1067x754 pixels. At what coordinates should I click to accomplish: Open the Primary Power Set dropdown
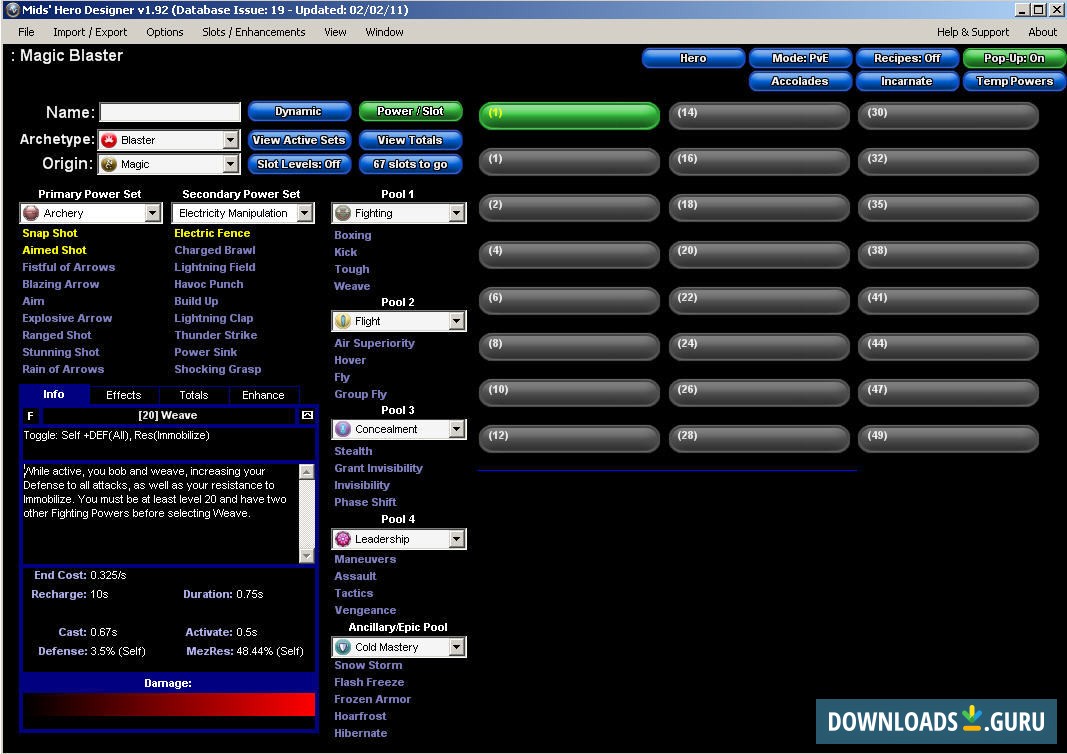tap(153, 214)
